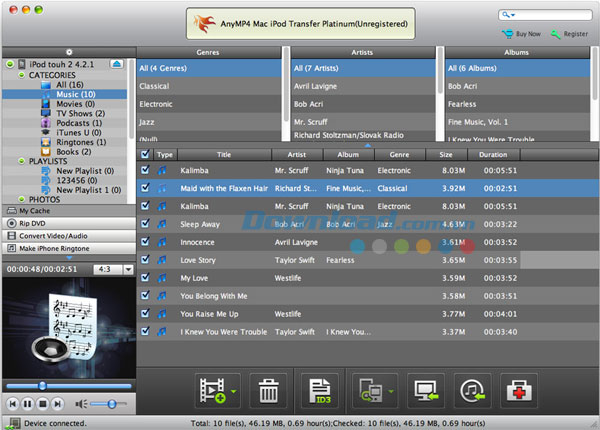
Task: Collapse the PLAYLISTS tree section
Action: [x=21, y=160]
